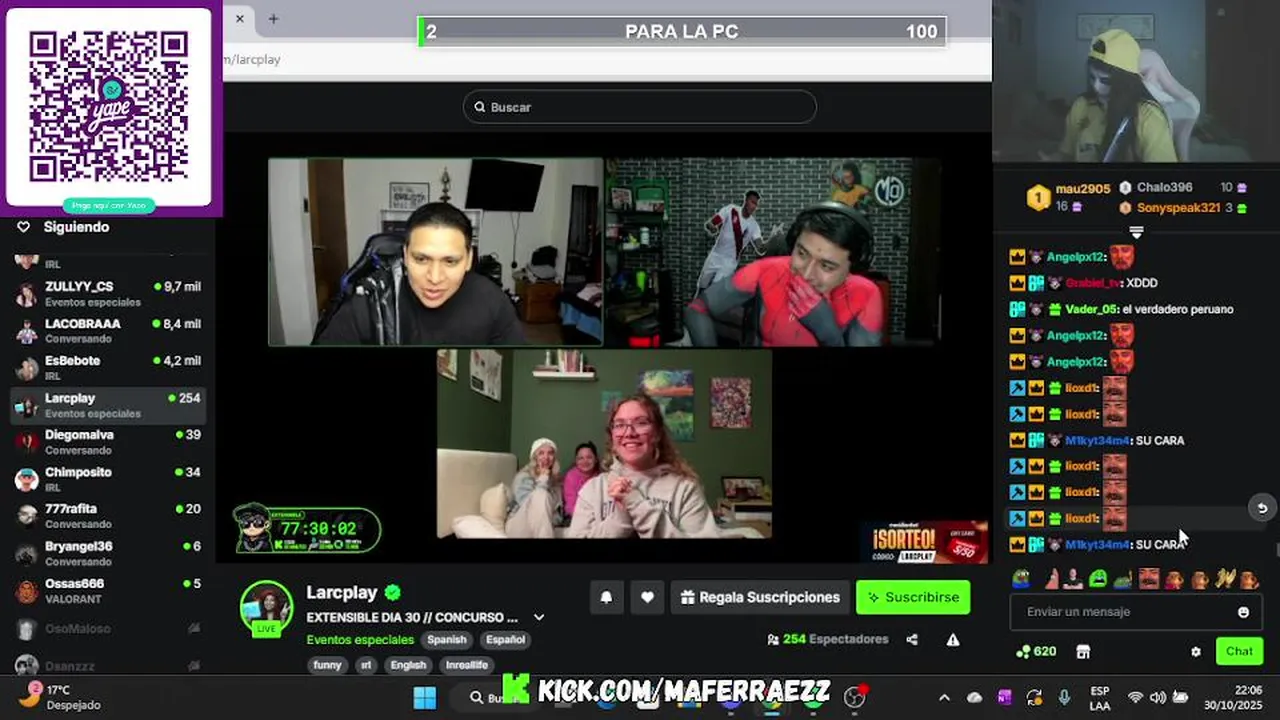This screenshot has height=720, width=1280.
Task: Open the share stream icon
Action: pyautogui.click(x=912, y=639)
